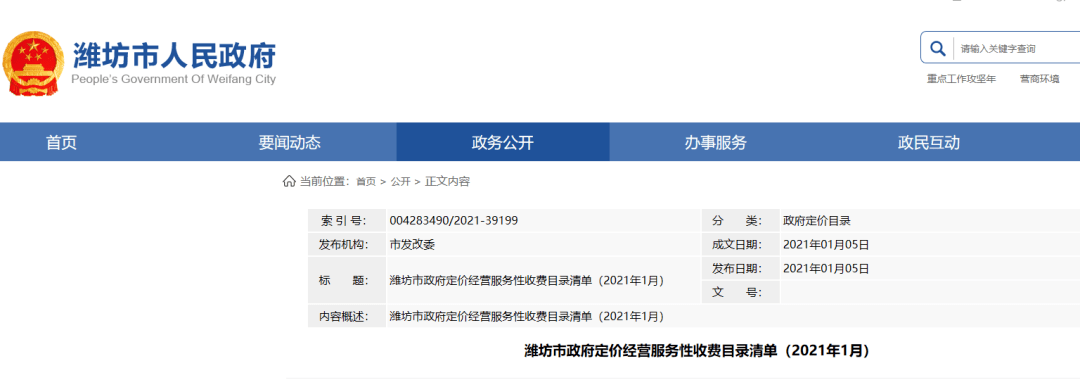The width and height of the screenshot is (1080, 380).
Task: Go to the 办事服务 tab
Action: click(716, 142)
